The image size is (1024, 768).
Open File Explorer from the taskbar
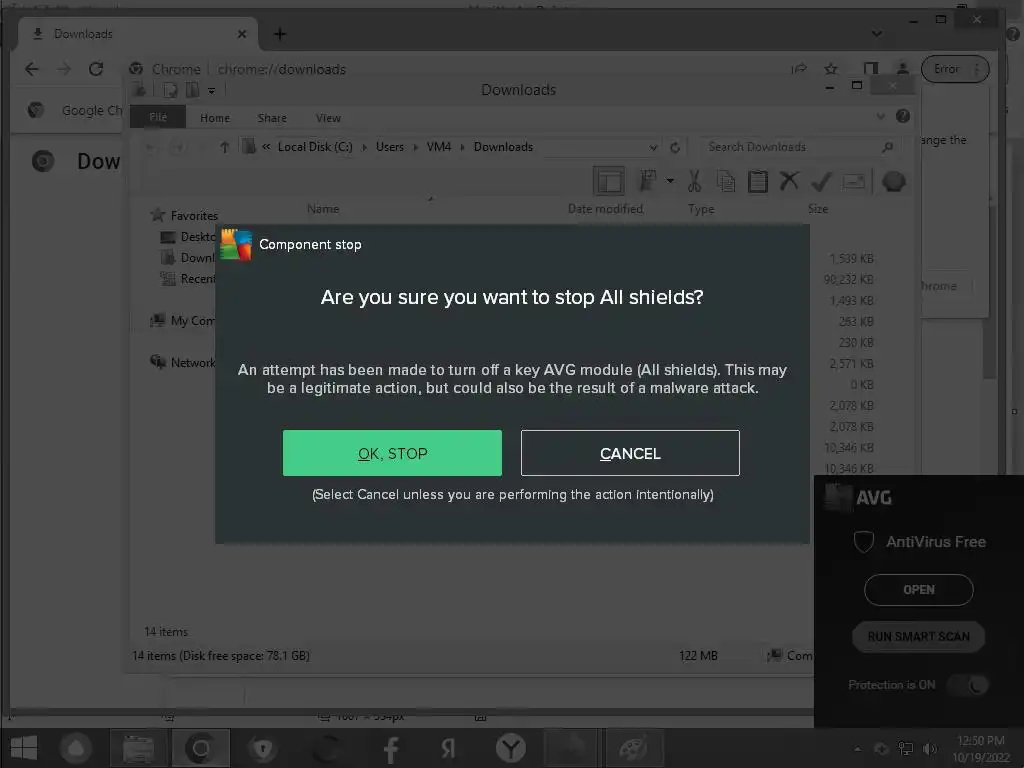[x=138, y=748]
